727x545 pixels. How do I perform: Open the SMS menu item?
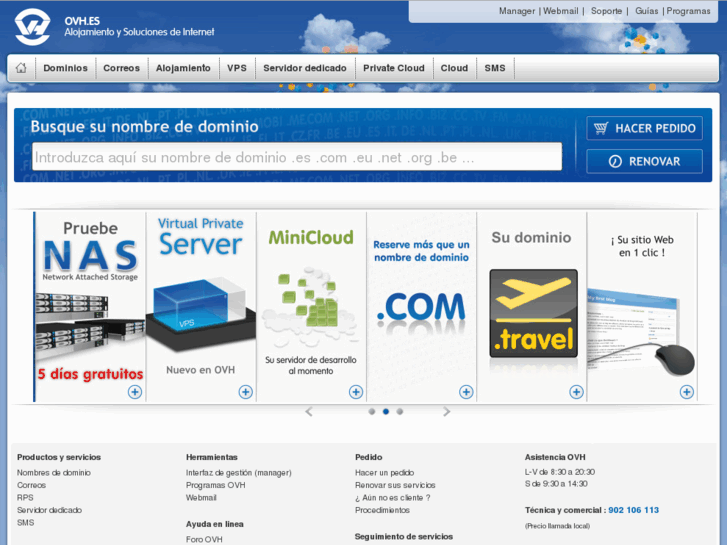click(495, 68)
